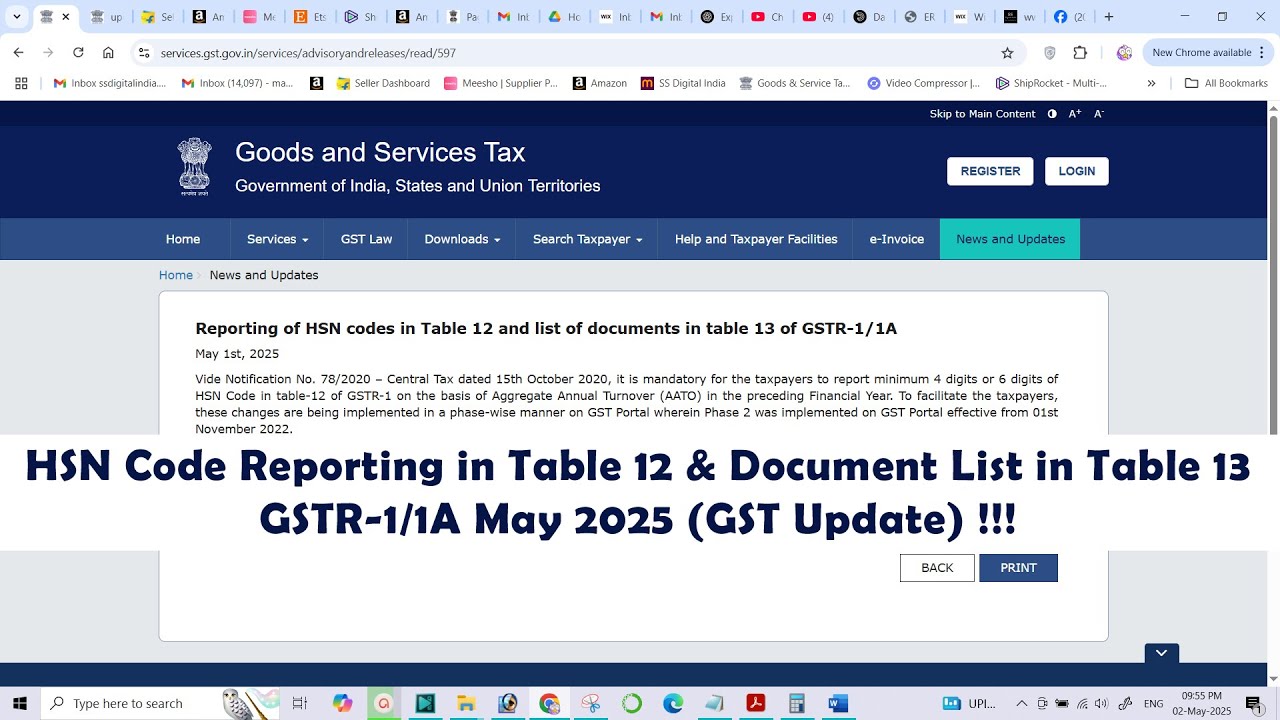Viewport: 1280px width, 720px height.
Task: Open the Calculator taskbar icon
Action: pos(797,704)
